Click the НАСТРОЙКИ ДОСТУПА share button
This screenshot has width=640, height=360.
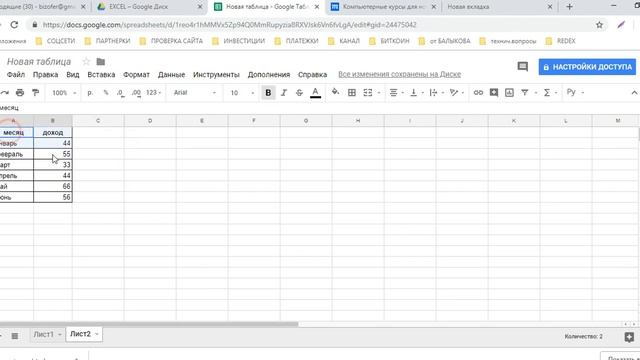(x=587, y=67)
